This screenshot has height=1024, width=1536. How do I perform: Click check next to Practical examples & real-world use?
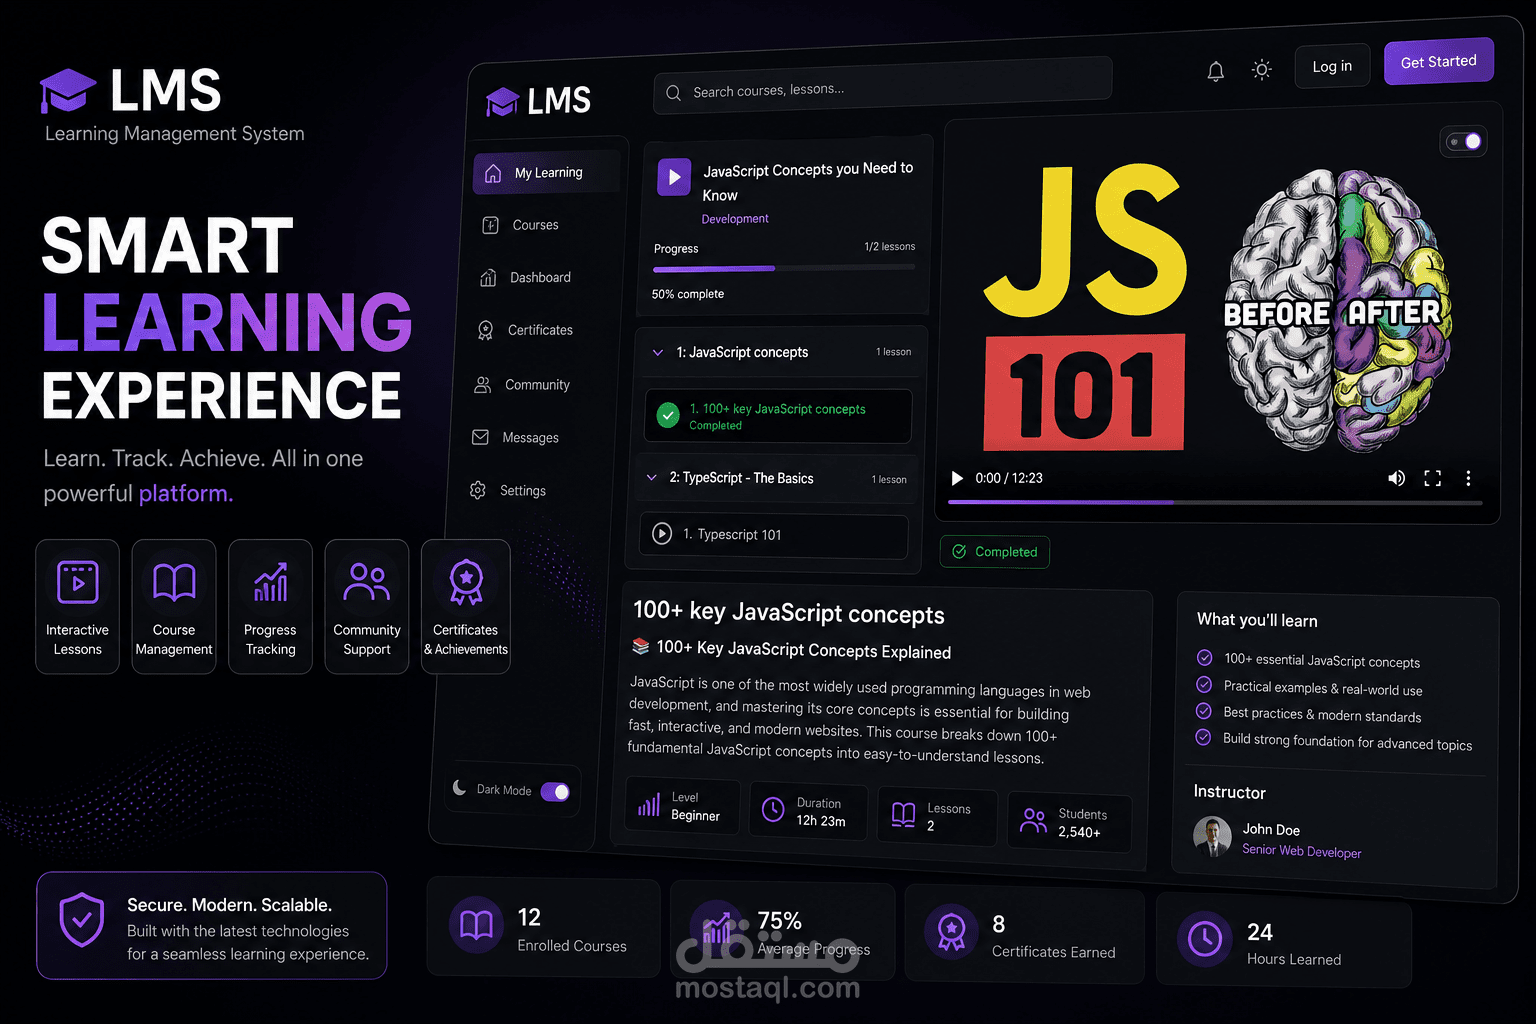click(1204, 684)
